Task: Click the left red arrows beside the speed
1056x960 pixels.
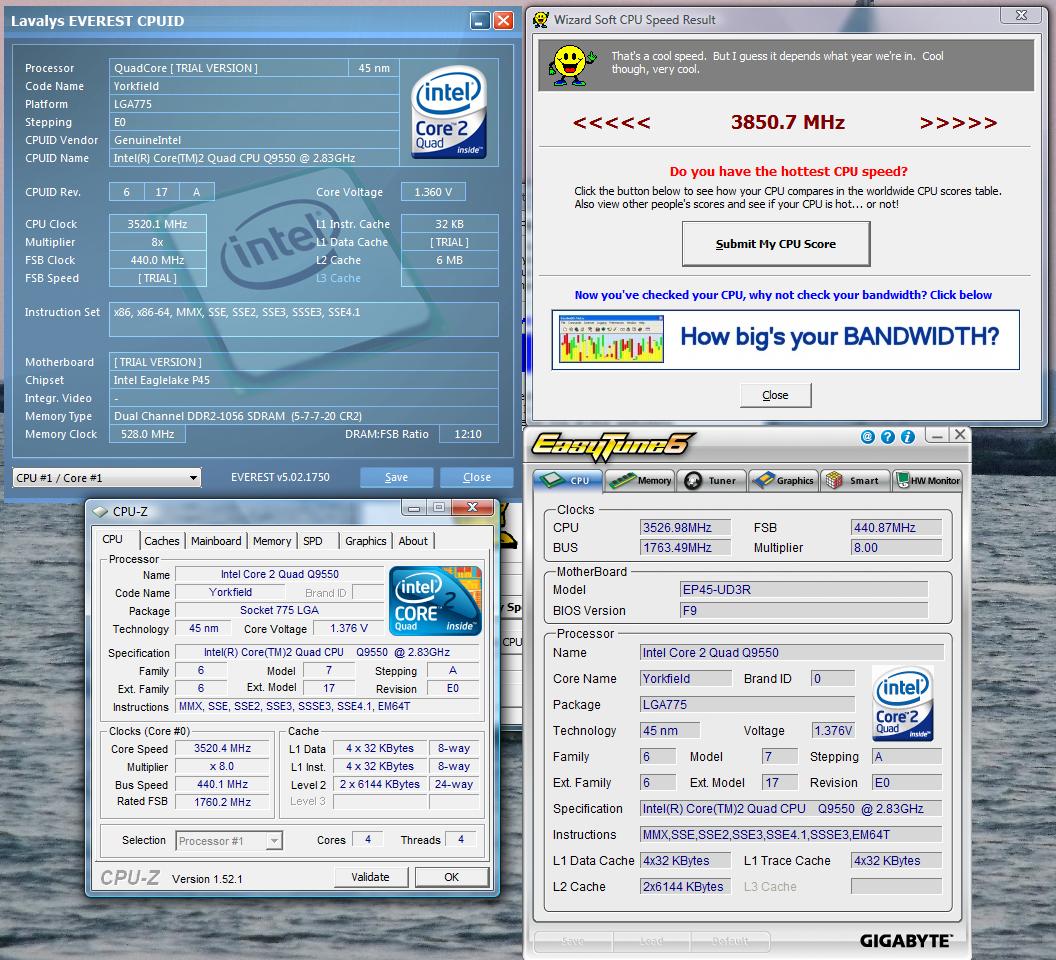Action: (612, 123)
